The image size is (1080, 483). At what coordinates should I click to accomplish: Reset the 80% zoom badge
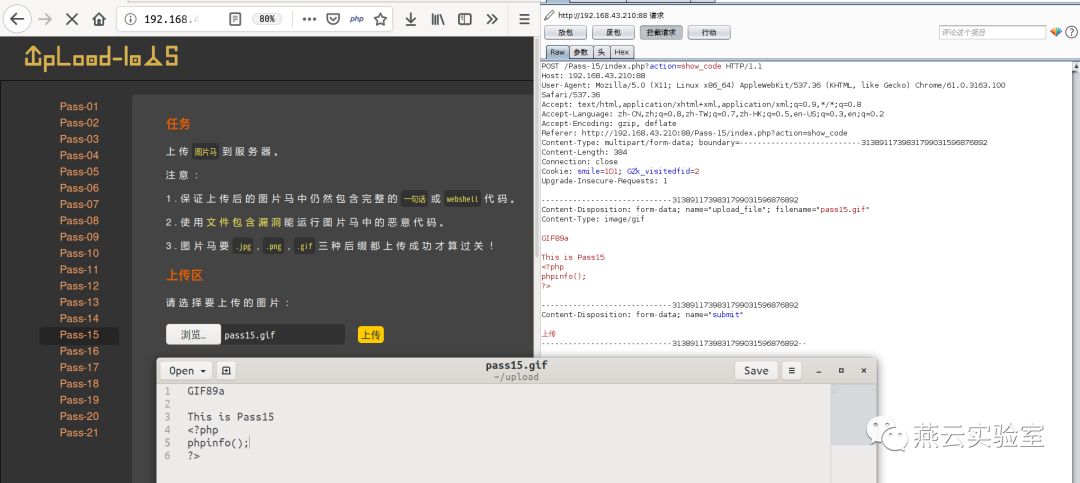[267, 19]
